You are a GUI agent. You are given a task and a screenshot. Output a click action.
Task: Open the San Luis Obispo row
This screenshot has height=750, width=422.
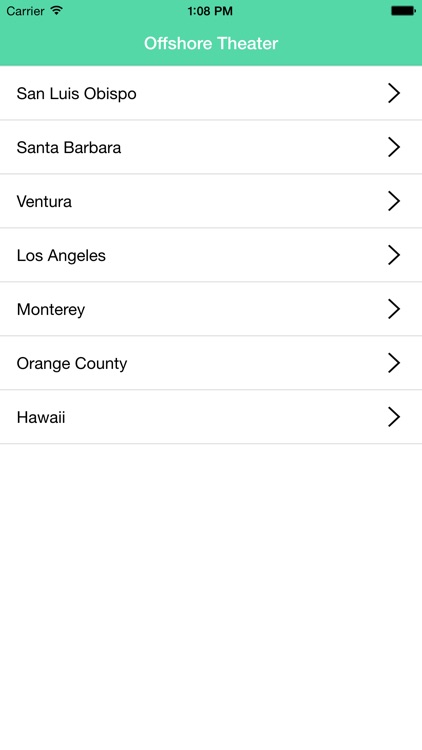(211, 93)
